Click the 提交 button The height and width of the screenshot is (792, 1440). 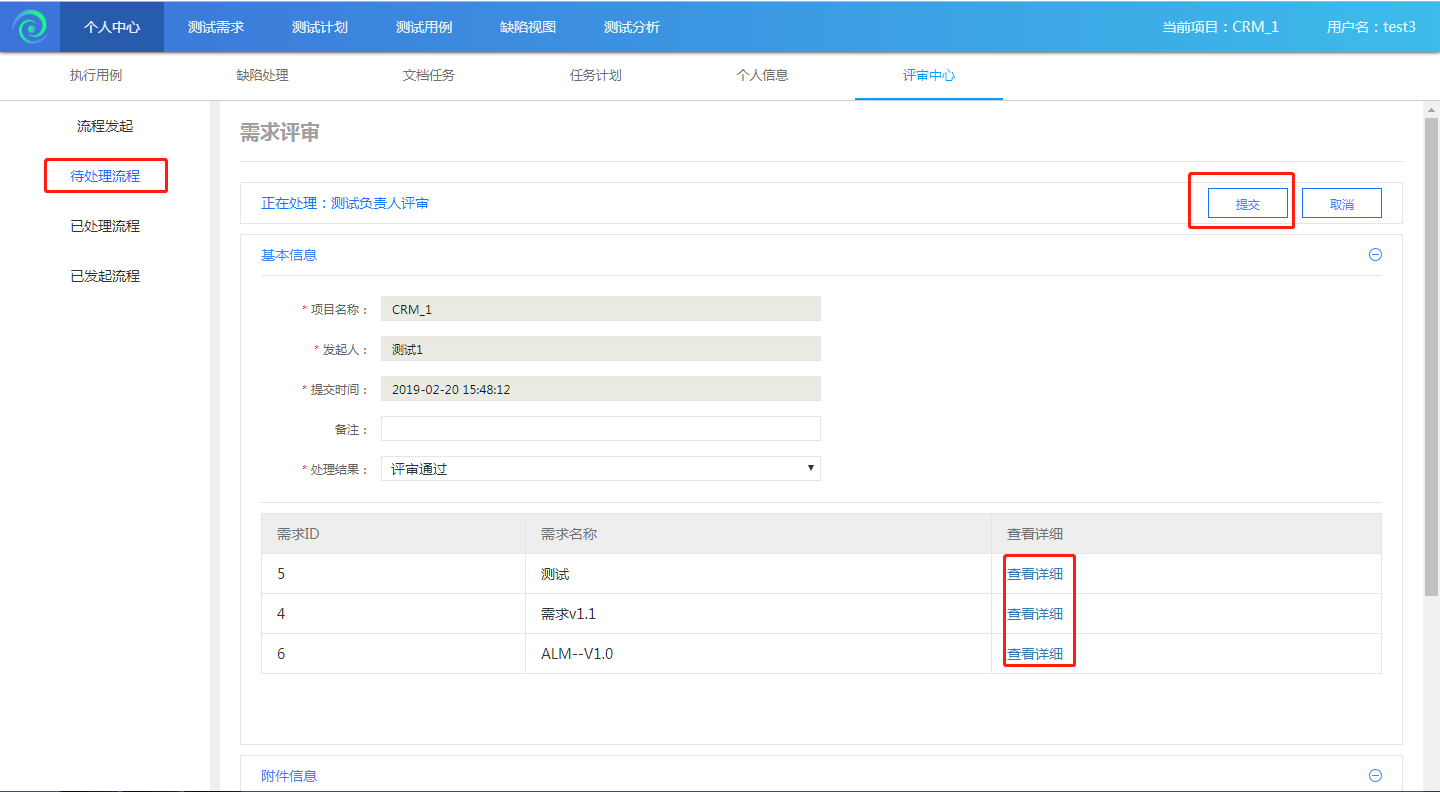click(x=1247, y=204)
